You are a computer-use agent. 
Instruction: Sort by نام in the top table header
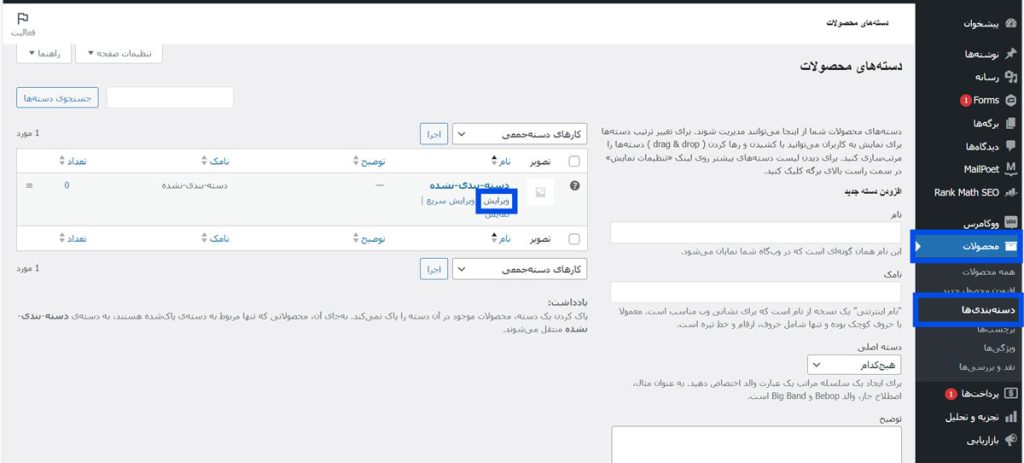[x=502, y=161]
